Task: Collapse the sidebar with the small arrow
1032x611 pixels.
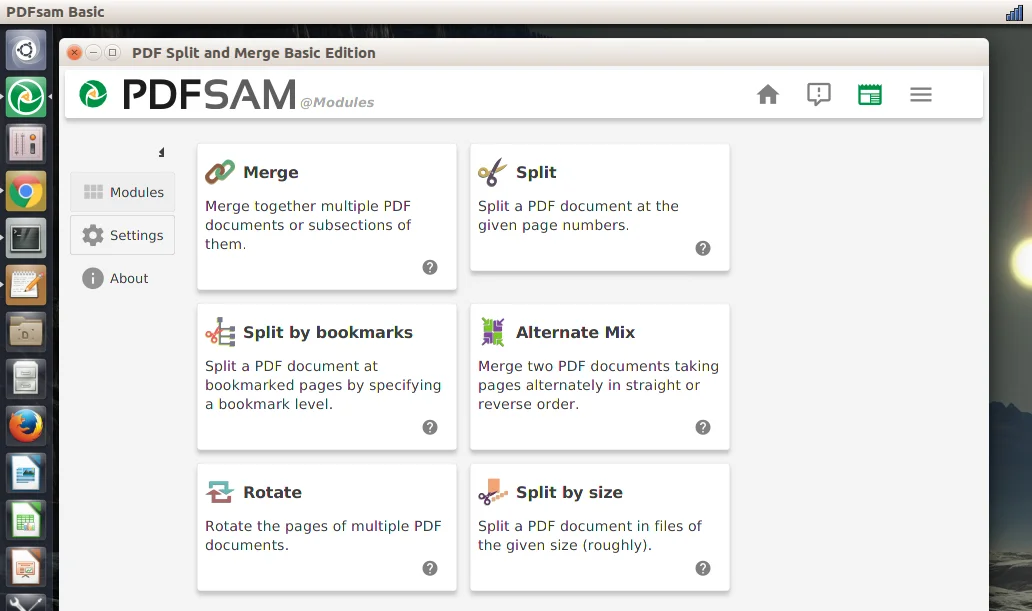Action: click(x=161, y=153)
